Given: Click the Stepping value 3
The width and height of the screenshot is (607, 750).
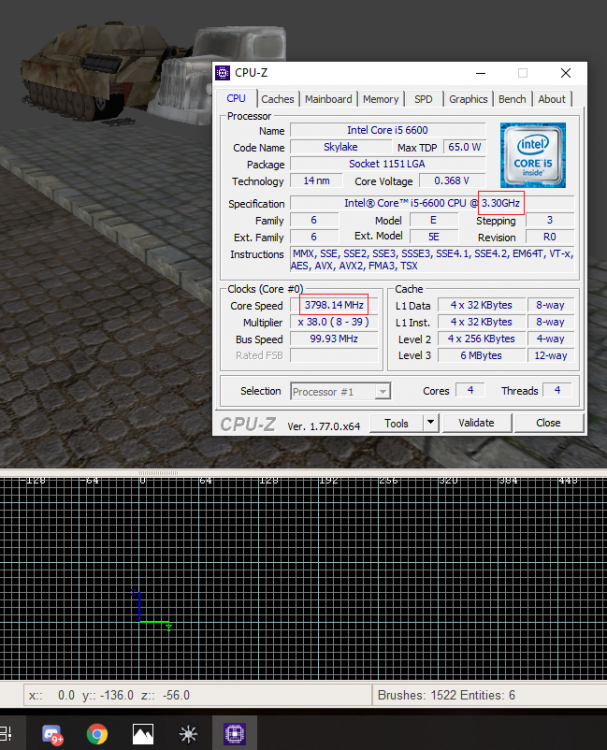Looking at the screenshot, I should tap(550, 220).
